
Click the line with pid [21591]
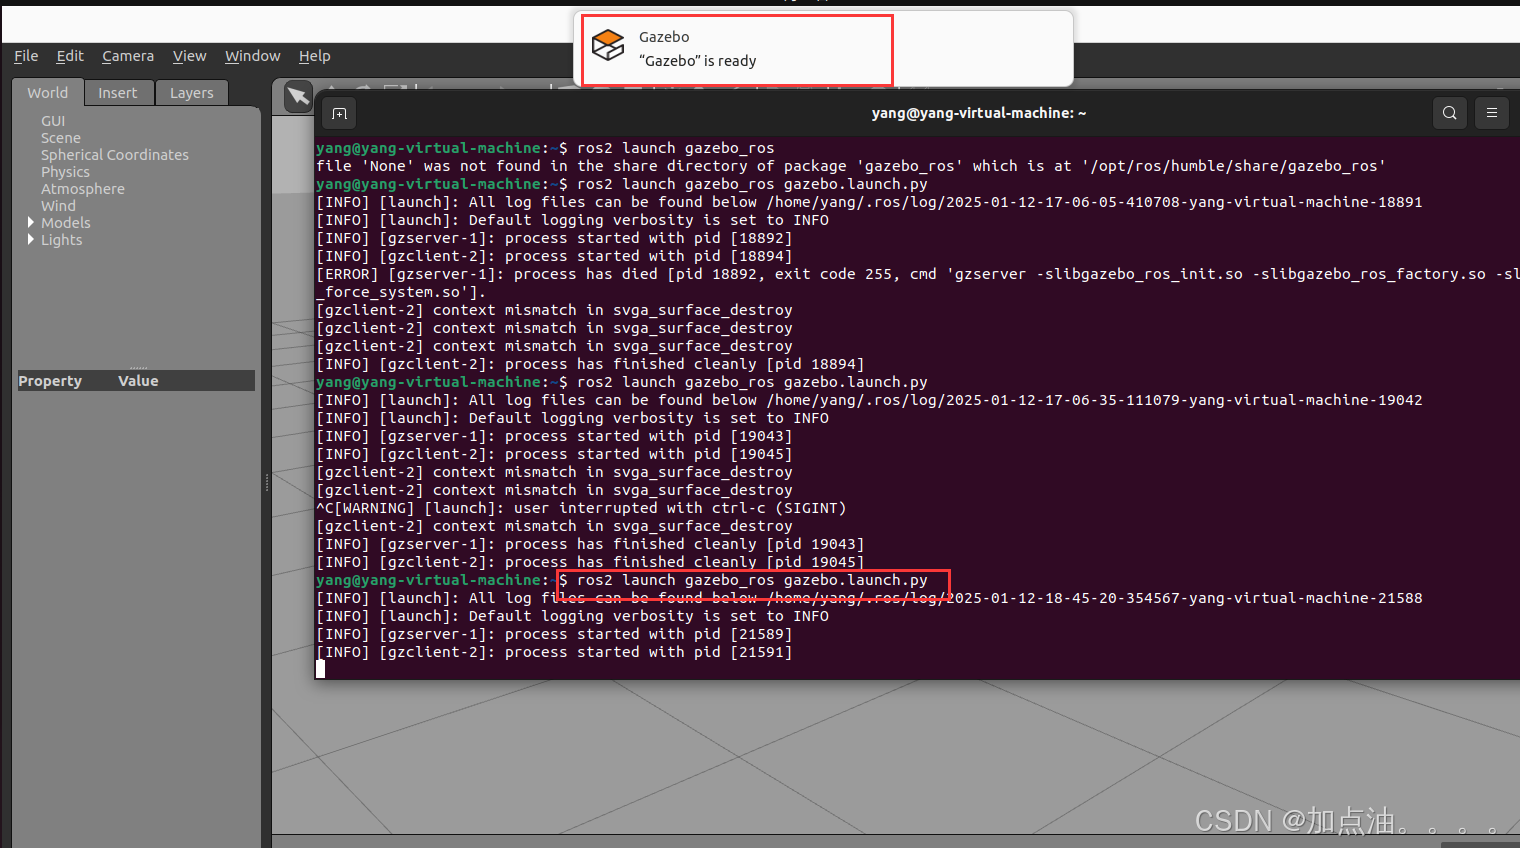[x=554, y=652]
